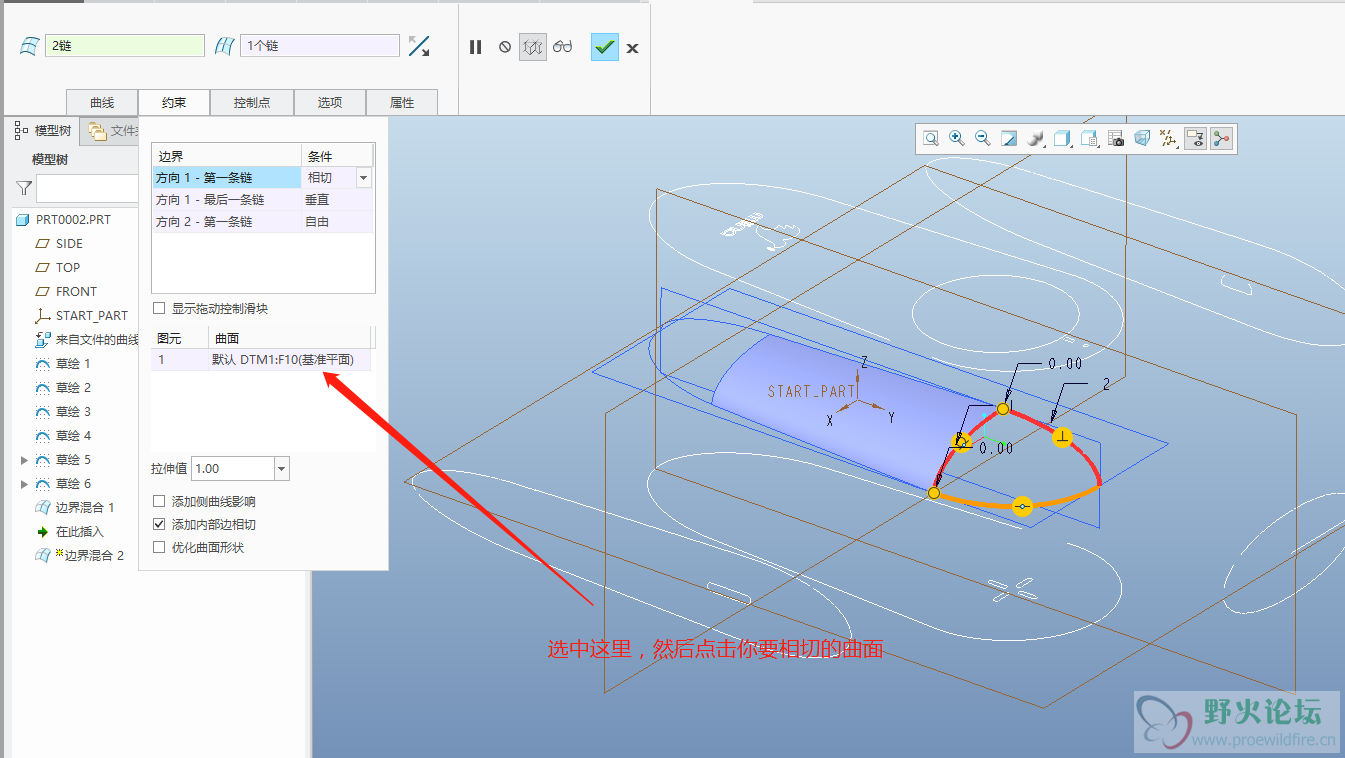Click the Repaint screen icon
The image size is (1345, 758).
1009,139
